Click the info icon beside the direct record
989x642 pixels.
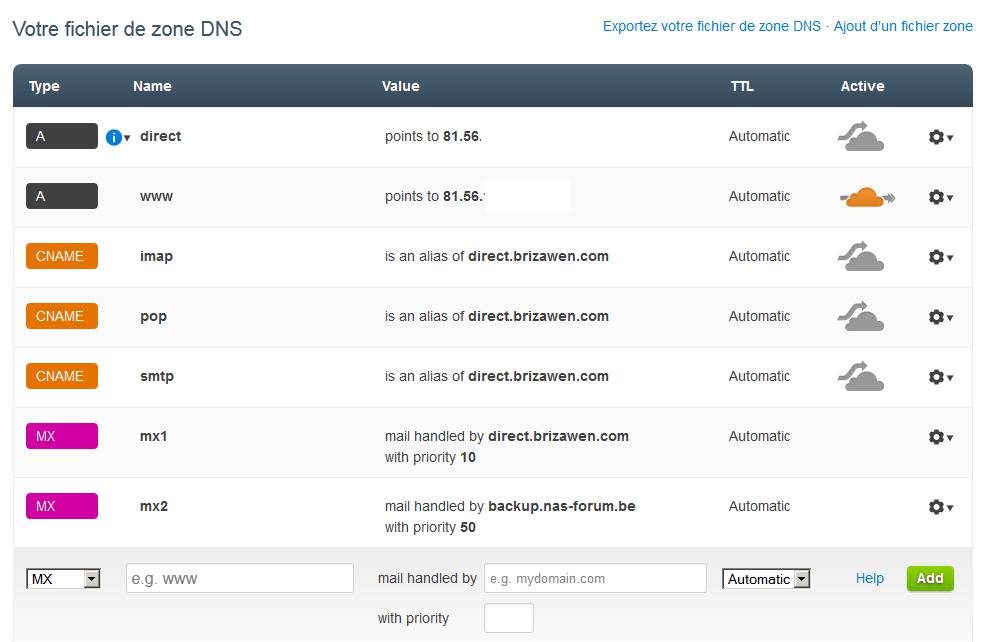click(x=114, y=137)
